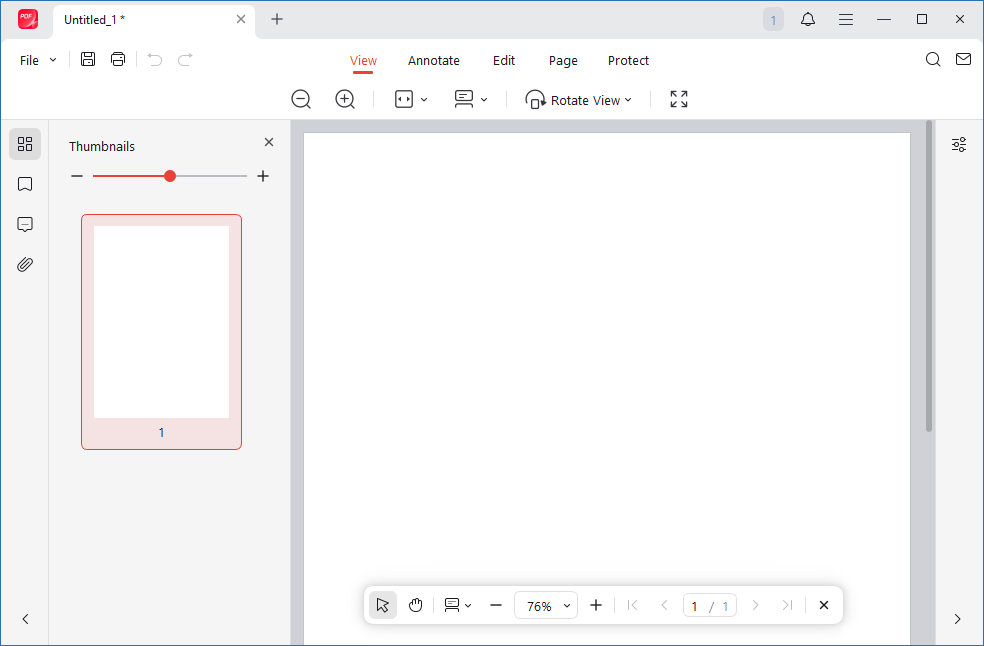Open the properties panel on right
Image resolution: width=984 pixels, height=646 pixels.
959,144
